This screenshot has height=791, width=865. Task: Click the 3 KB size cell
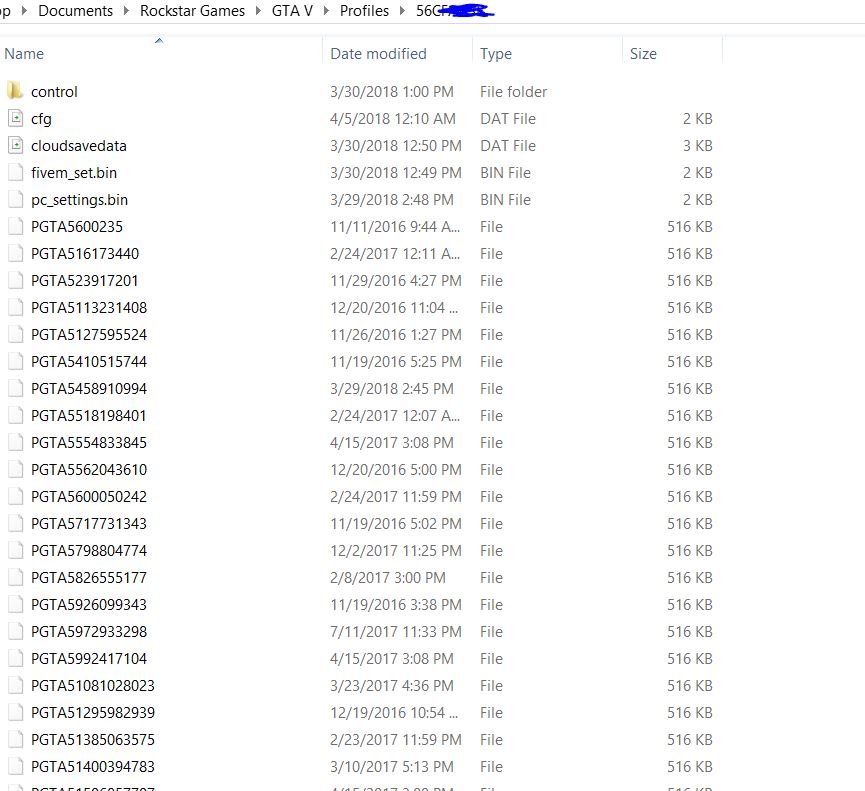point(698,146)
